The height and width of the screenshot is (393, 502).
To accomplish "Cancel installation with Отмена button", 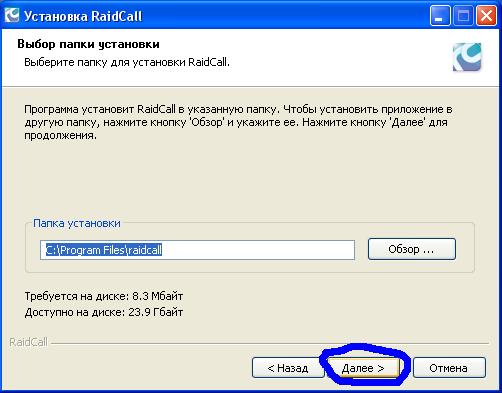I will point(449,368).
